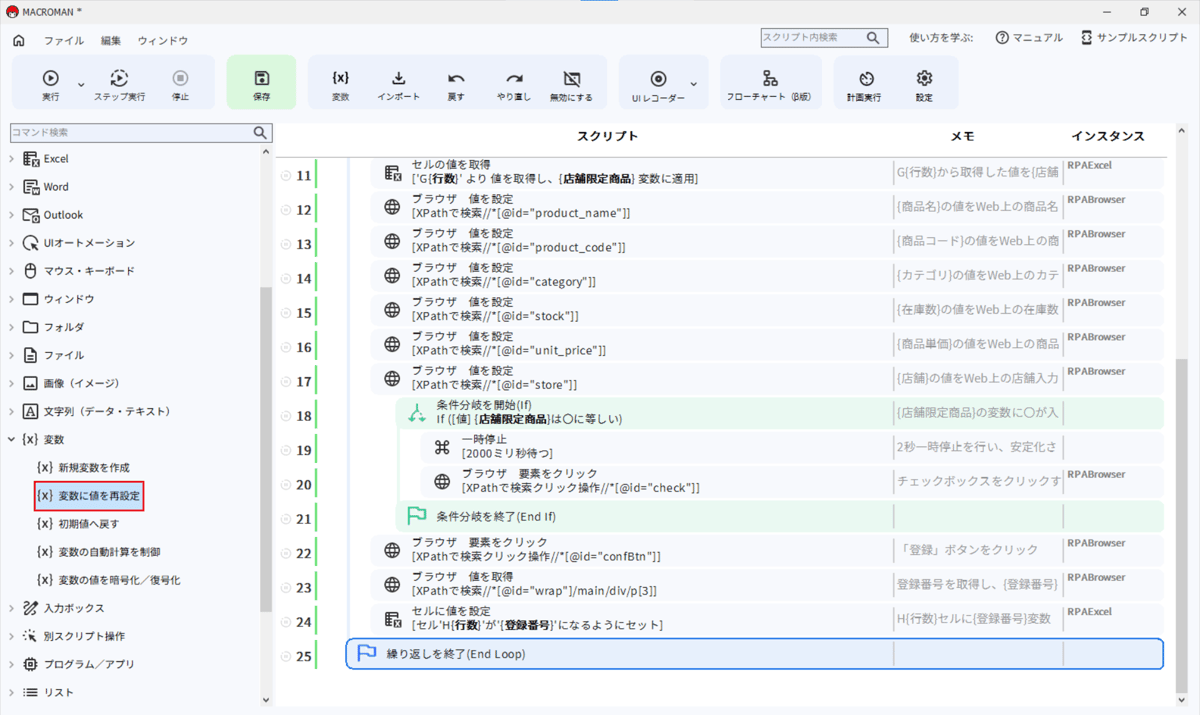Open the 設定 settings gear
This screenshot has height=715, width=1200.
[x=924, y=85]
